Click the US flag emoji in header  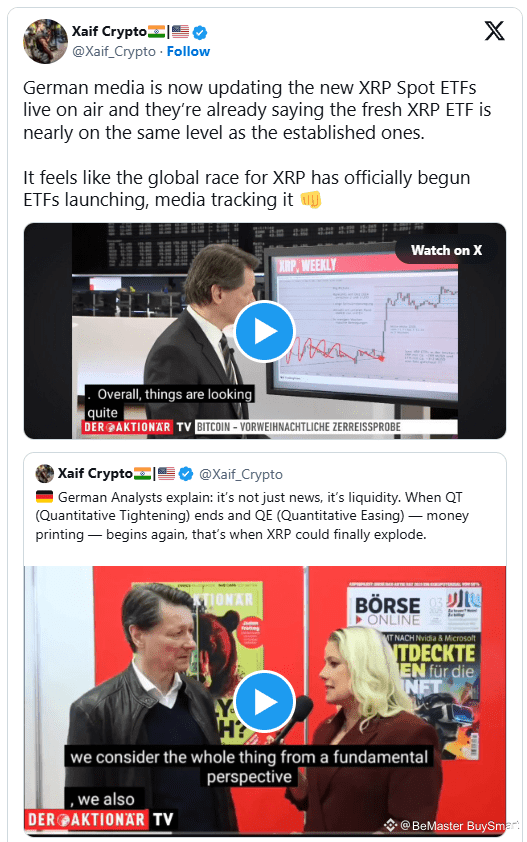[181, 32]
